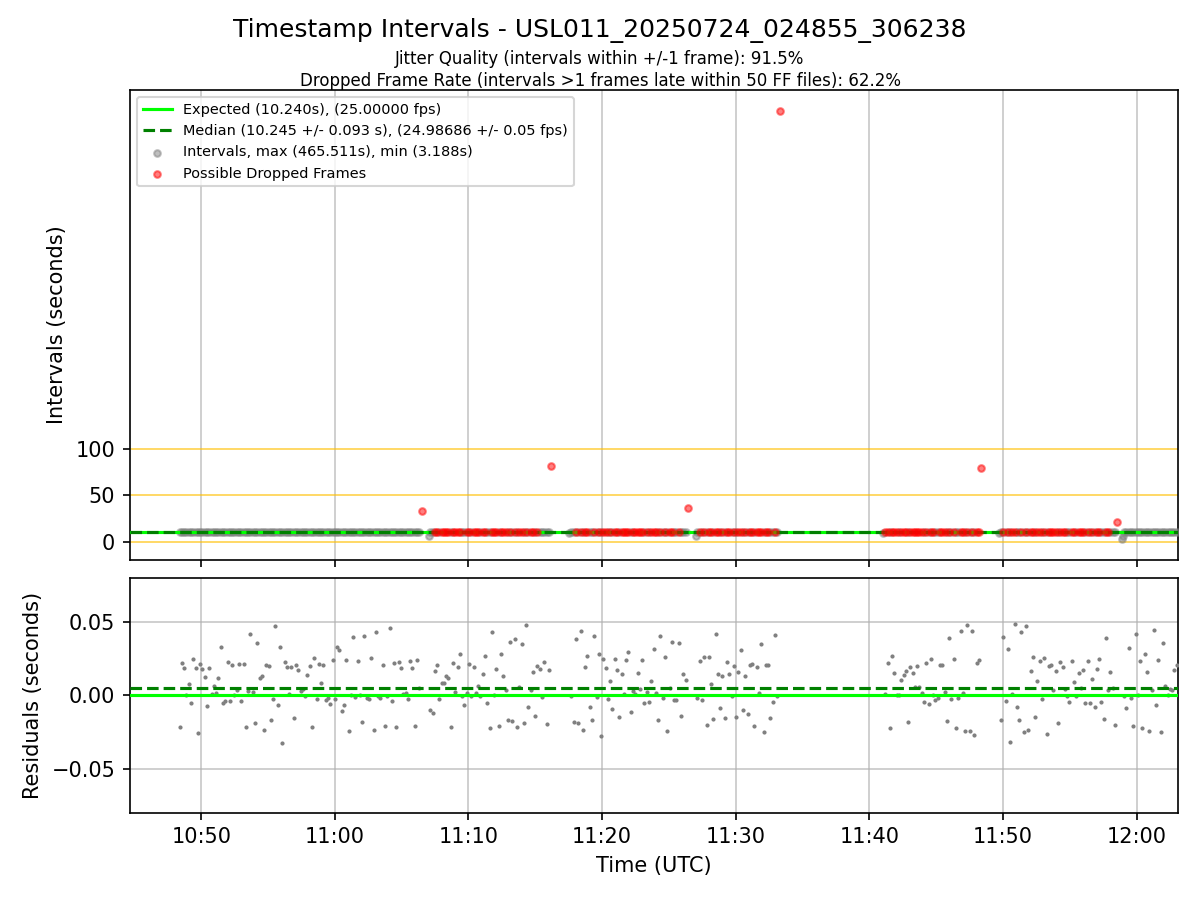Click legend entry 'Intervals, max (465.511s), min (3.188s)'
The image size is (1200, 900).
coord(328,152)
